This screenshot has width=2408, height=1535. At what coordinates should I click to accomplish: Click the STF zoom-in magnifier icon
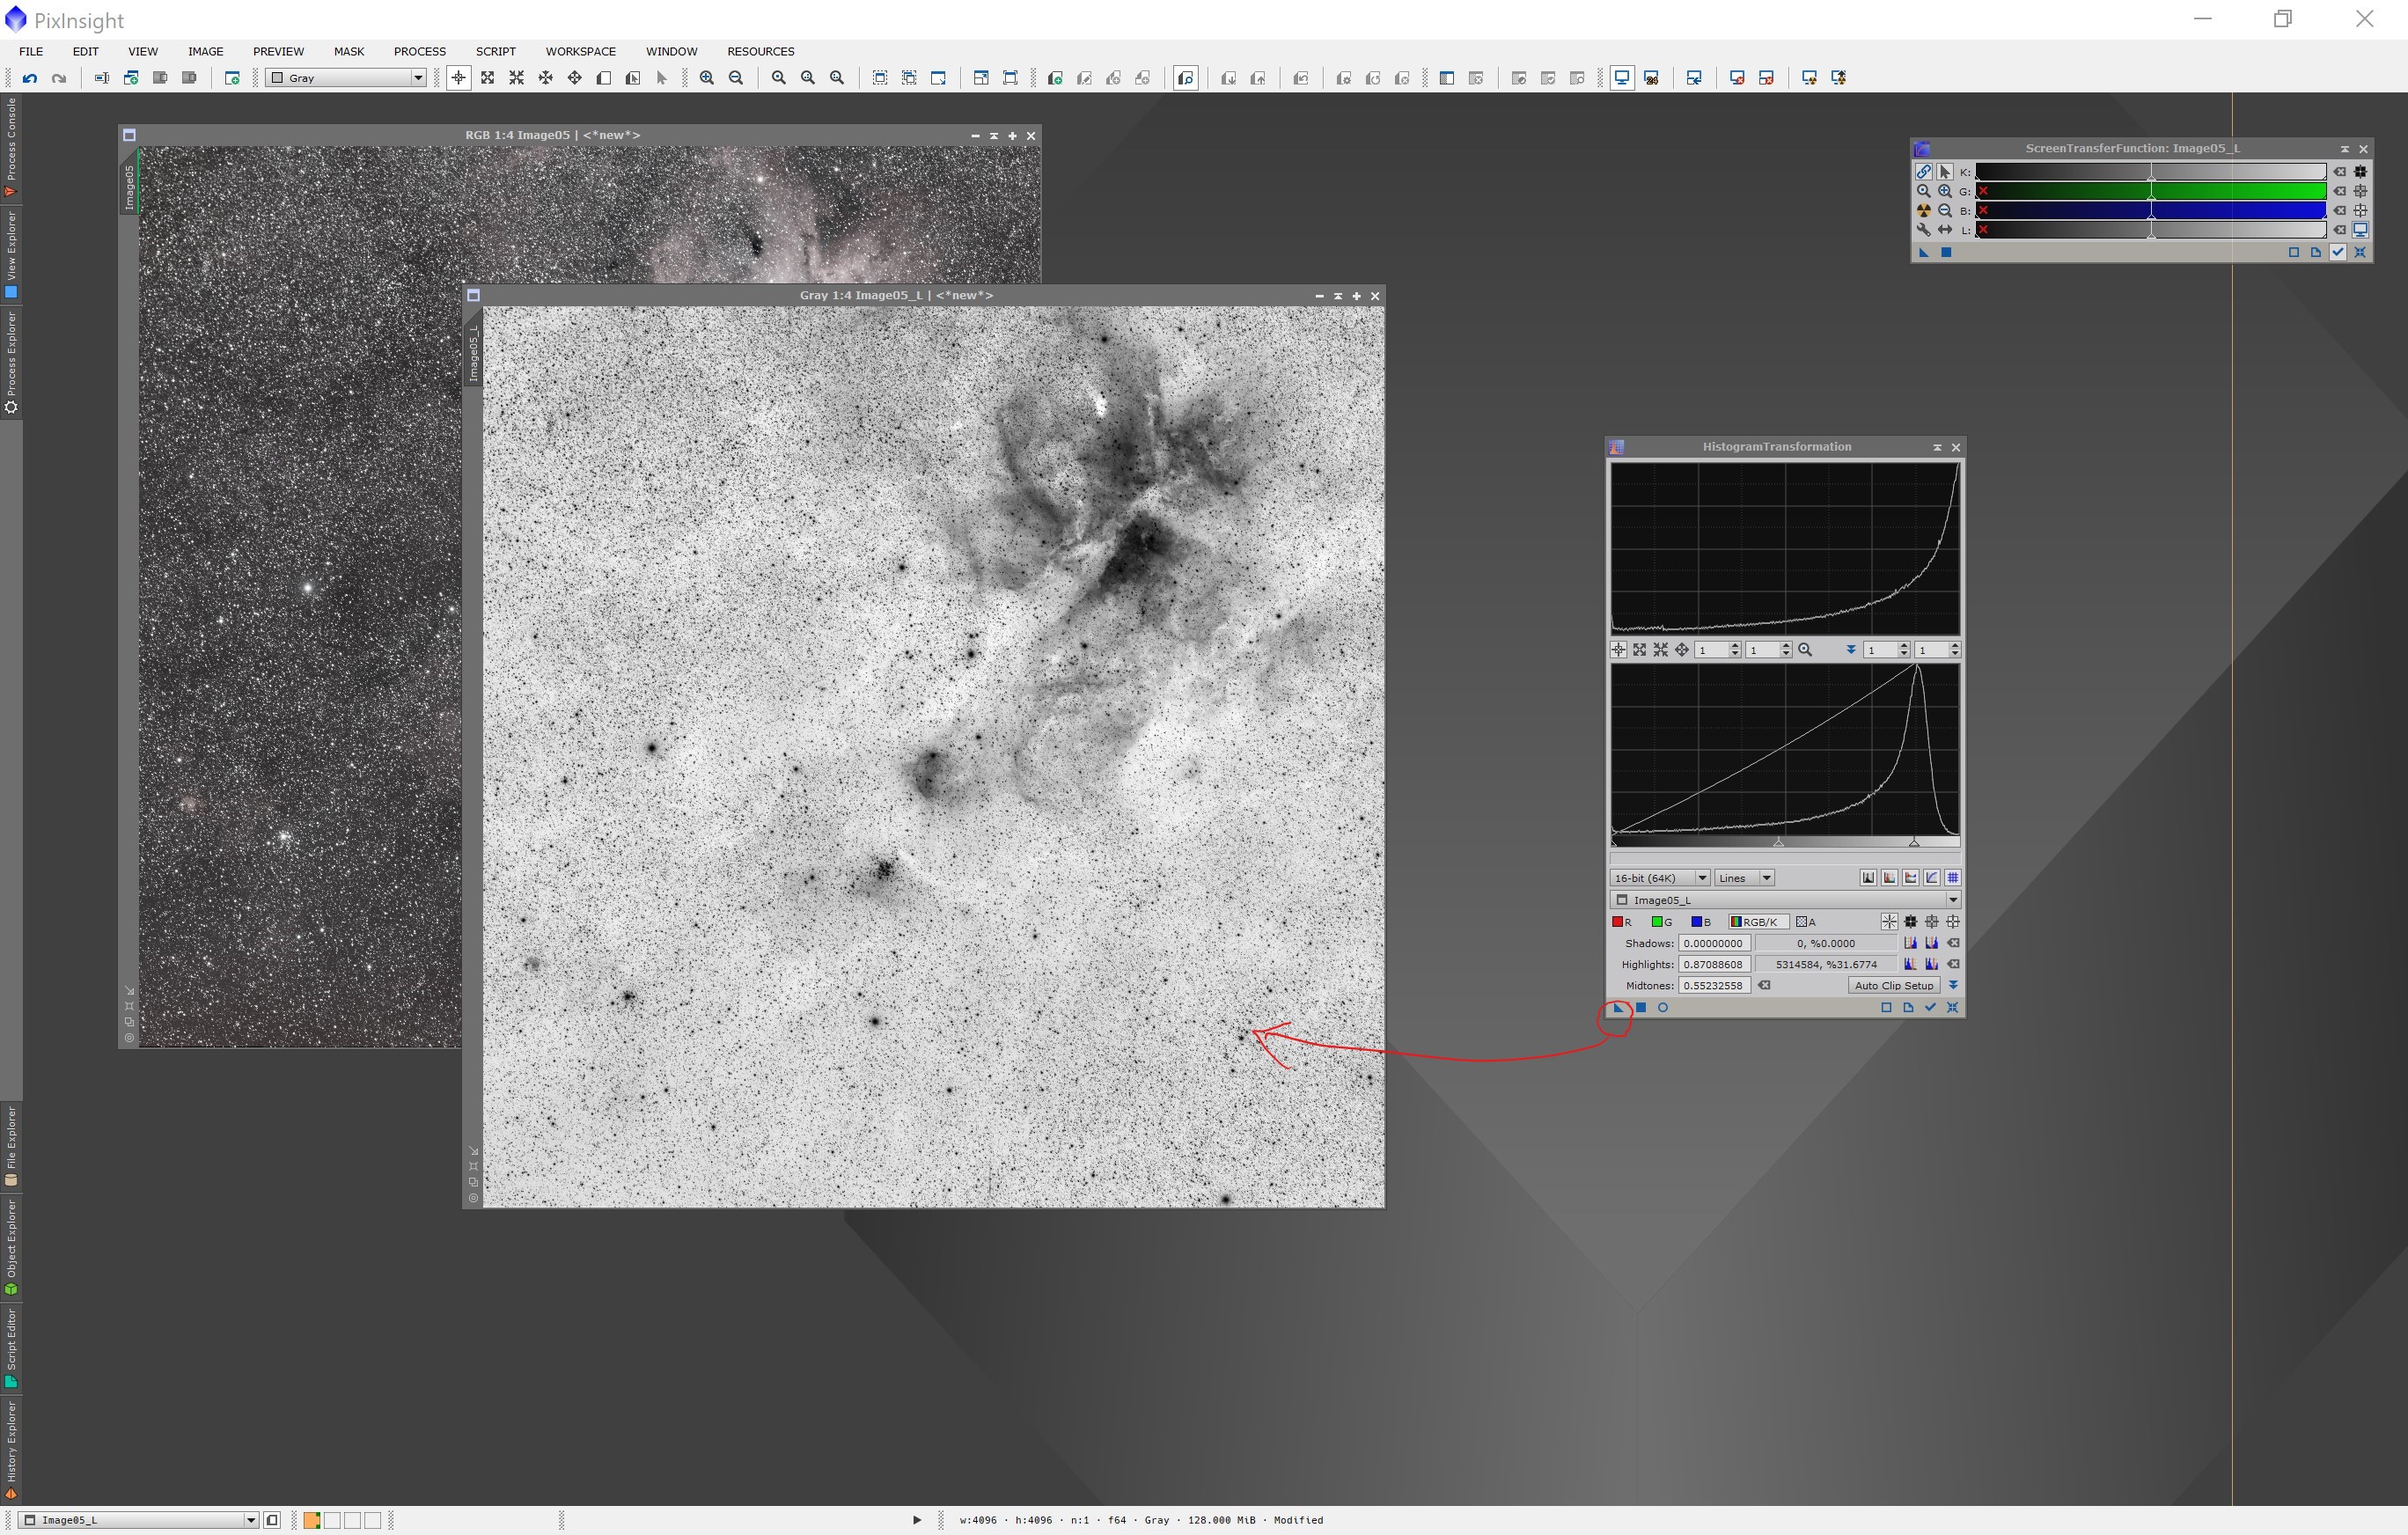pyautogui.click(x=1945, y=191)
